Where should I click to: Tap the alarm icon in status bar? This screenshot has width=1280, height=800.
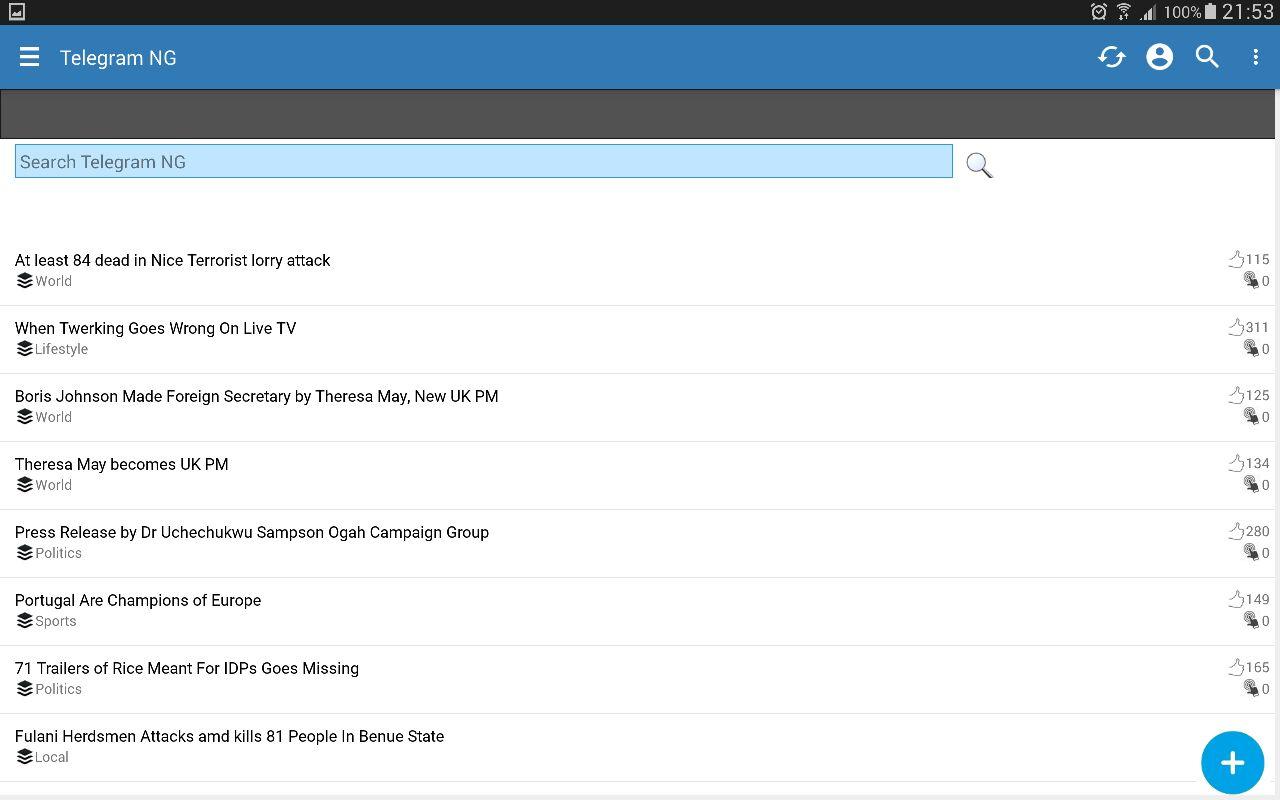click(1098, 12)
